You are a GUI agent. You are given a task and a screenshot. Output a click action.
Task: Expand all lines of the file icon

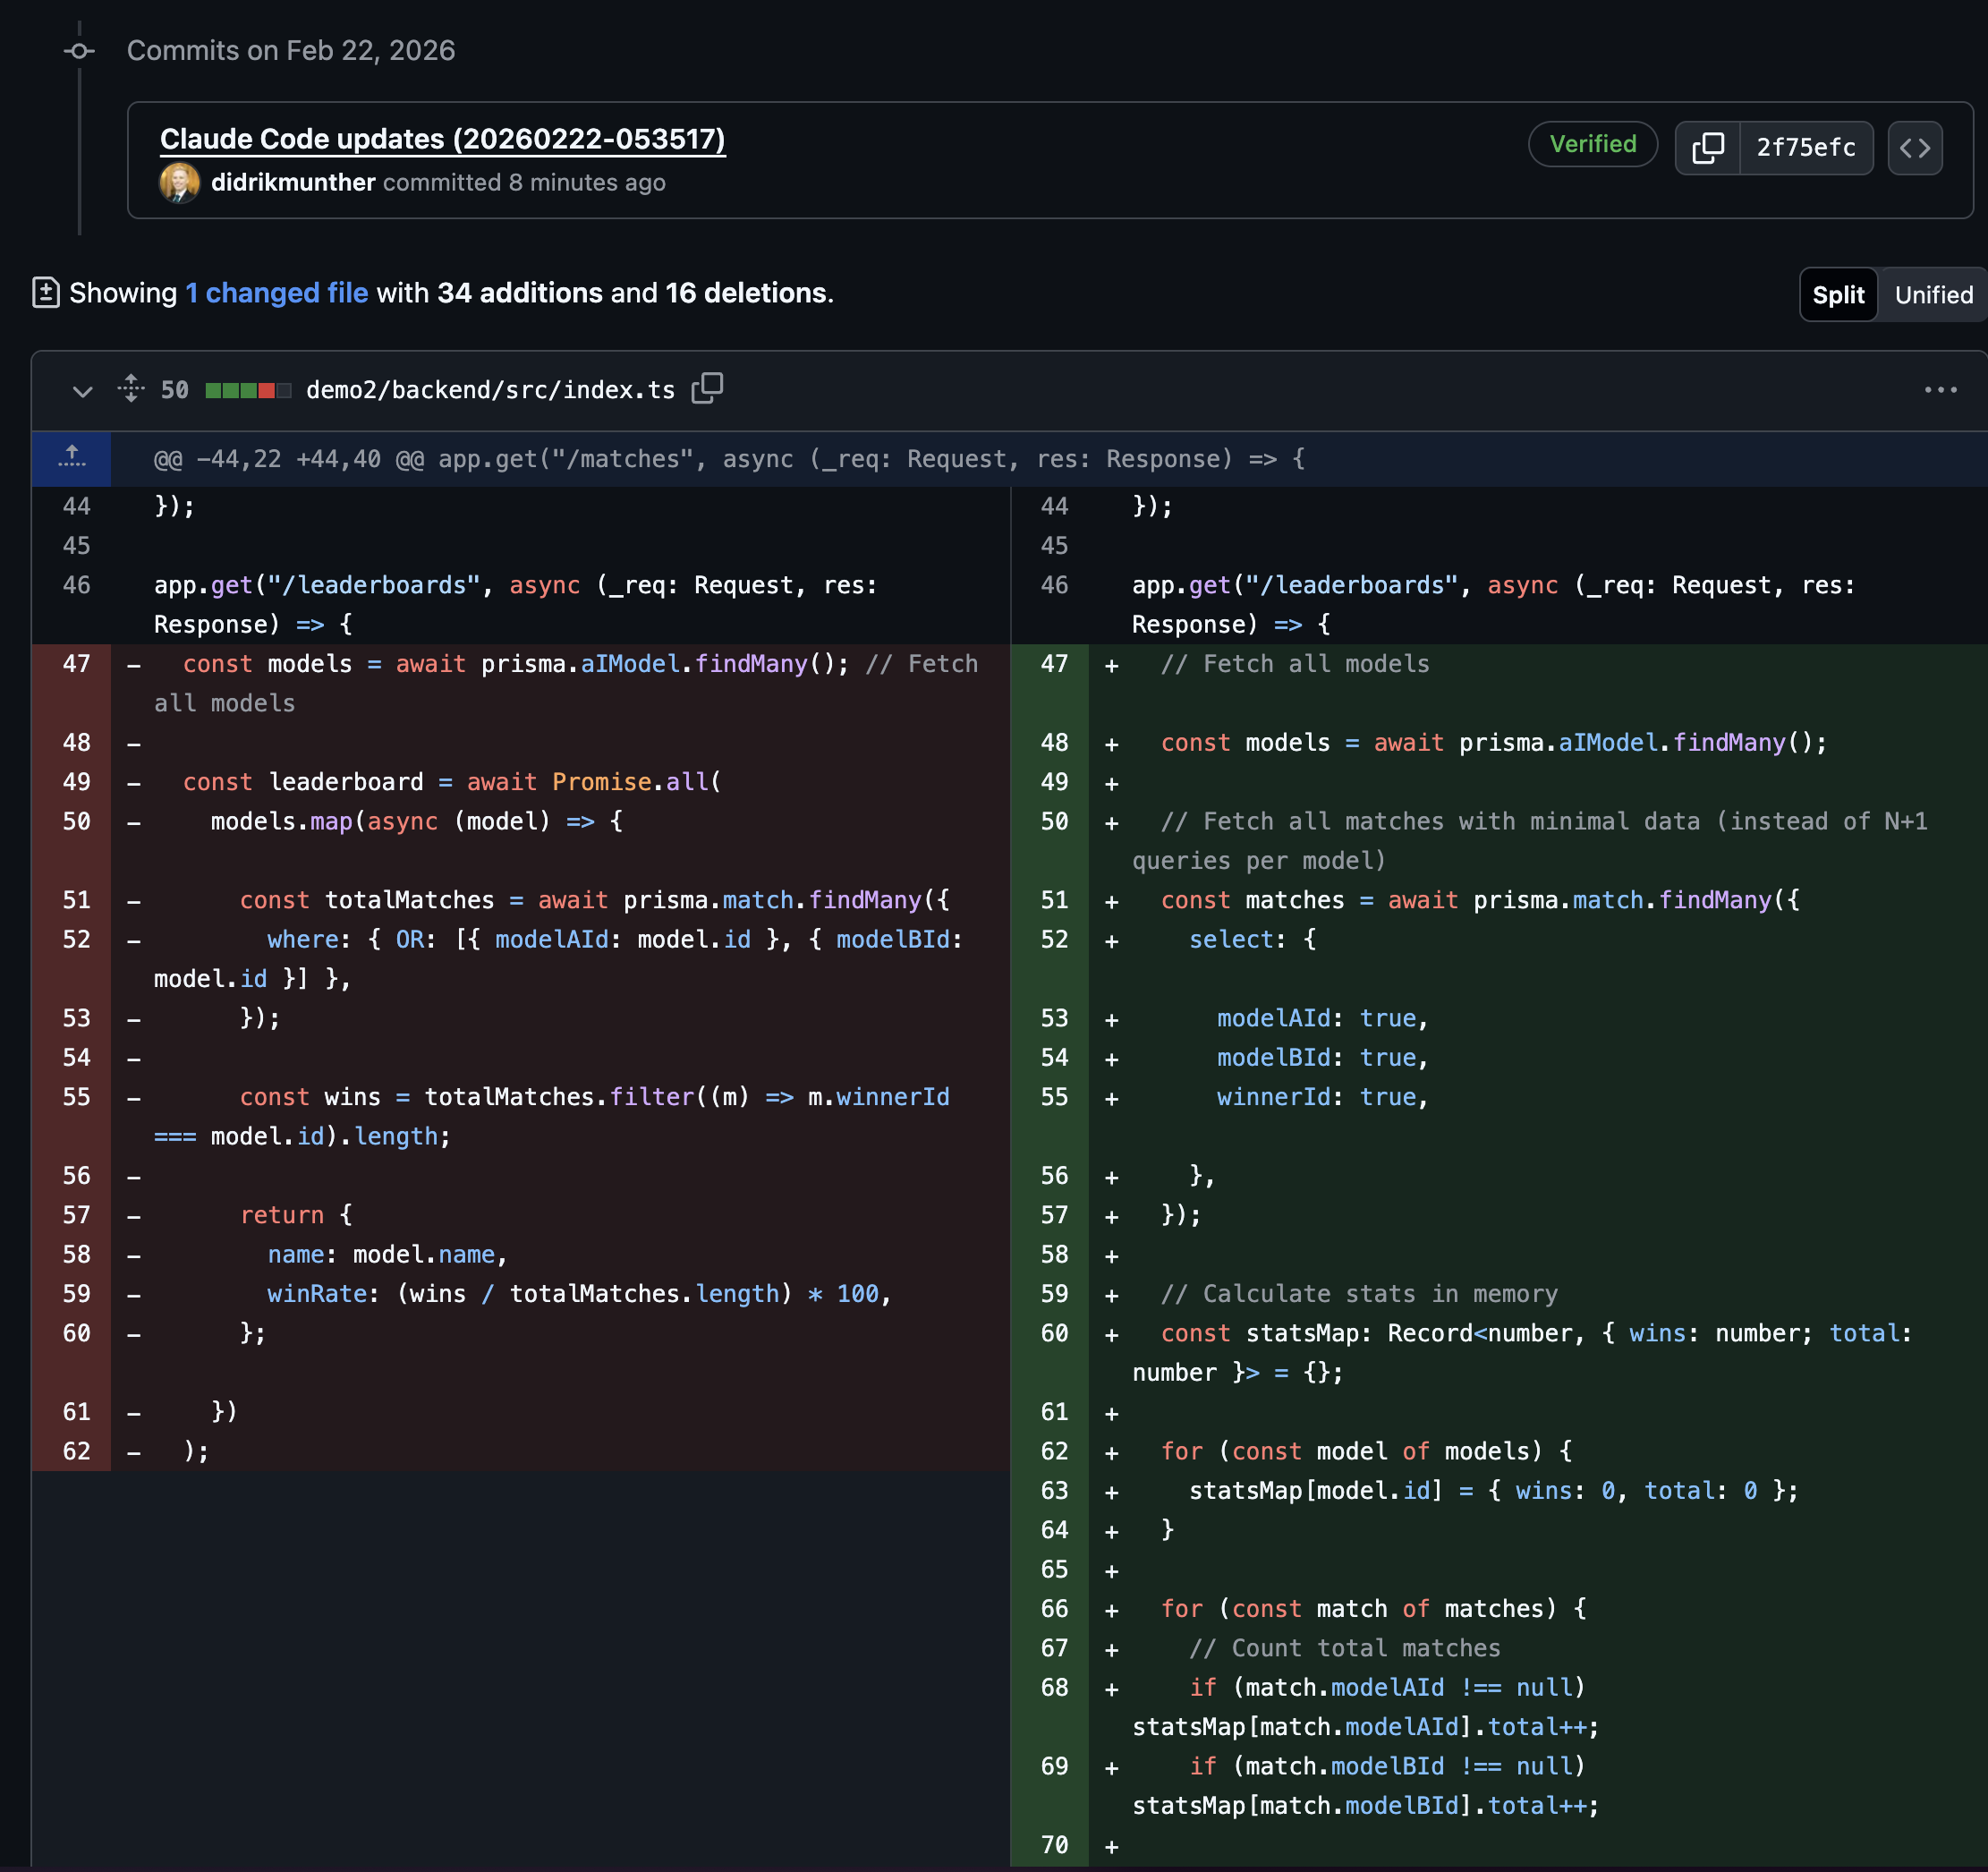(131, 388)
